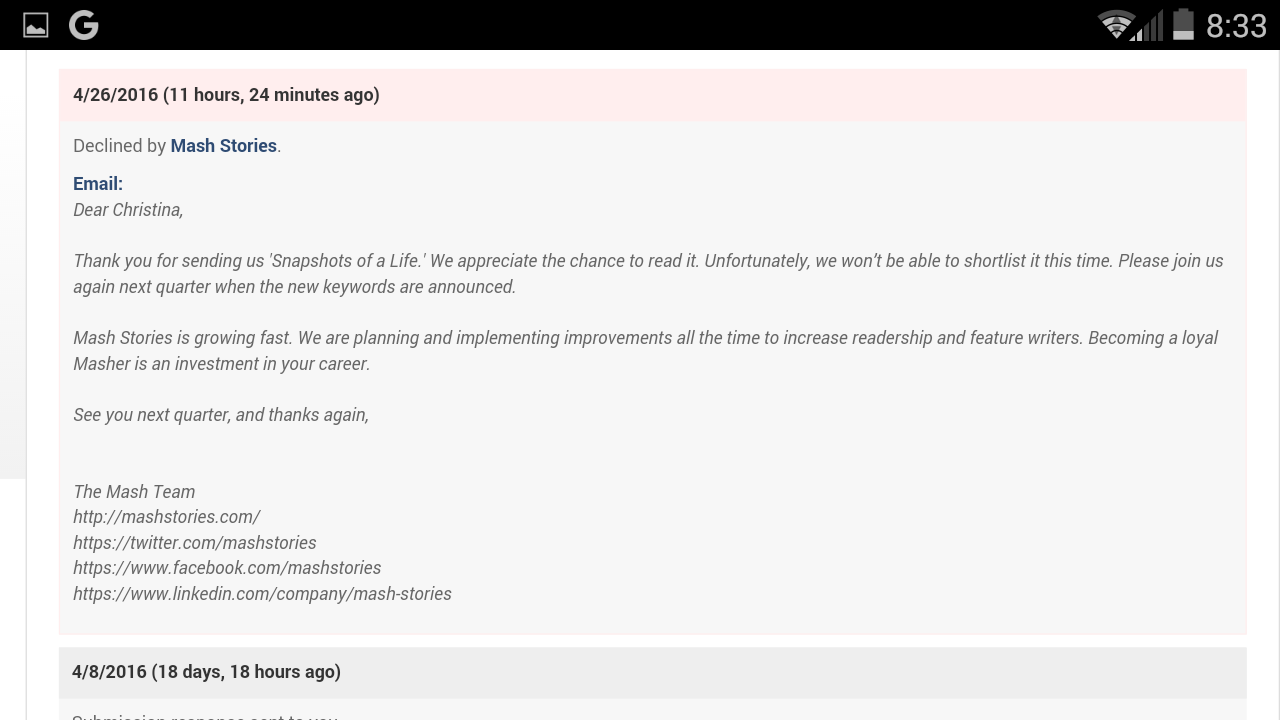Viewport: 1280px width, 720px height.
Task: Open the LinkedIn mash-stories company URL
Action: pyautogui.click(x=262, y=594)
